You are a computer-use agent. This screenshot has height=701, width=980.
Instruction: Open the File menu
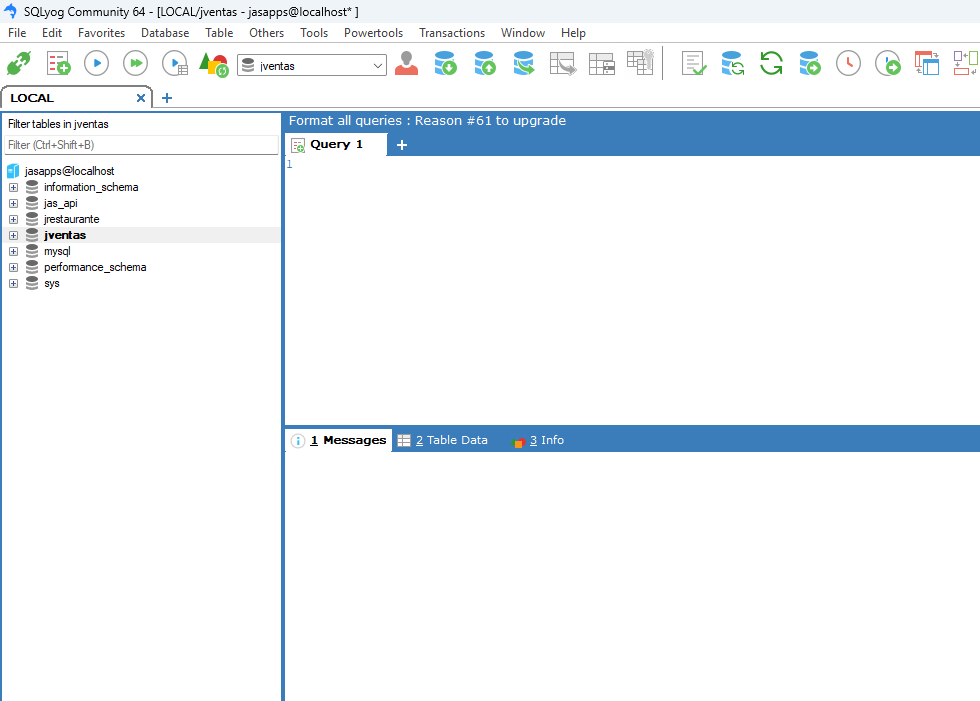17,32
